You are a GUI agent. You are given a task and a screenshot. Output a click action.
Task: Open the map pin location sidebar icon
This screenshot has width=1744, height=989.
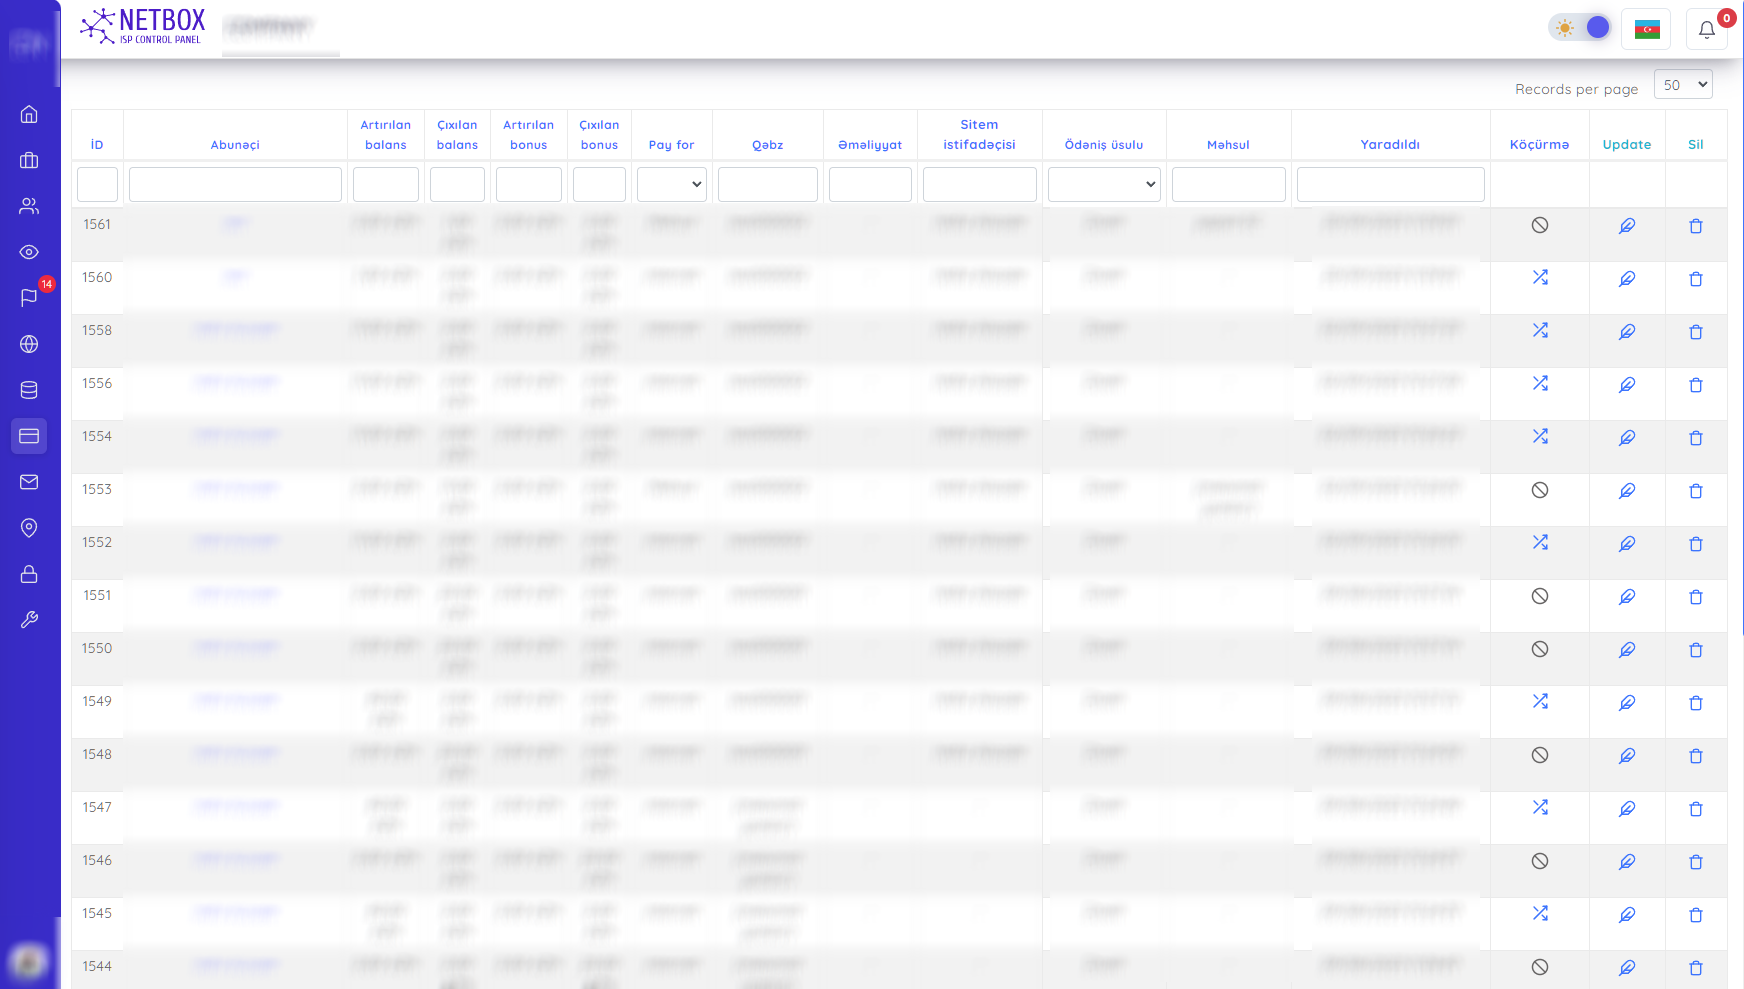point(29,528)
